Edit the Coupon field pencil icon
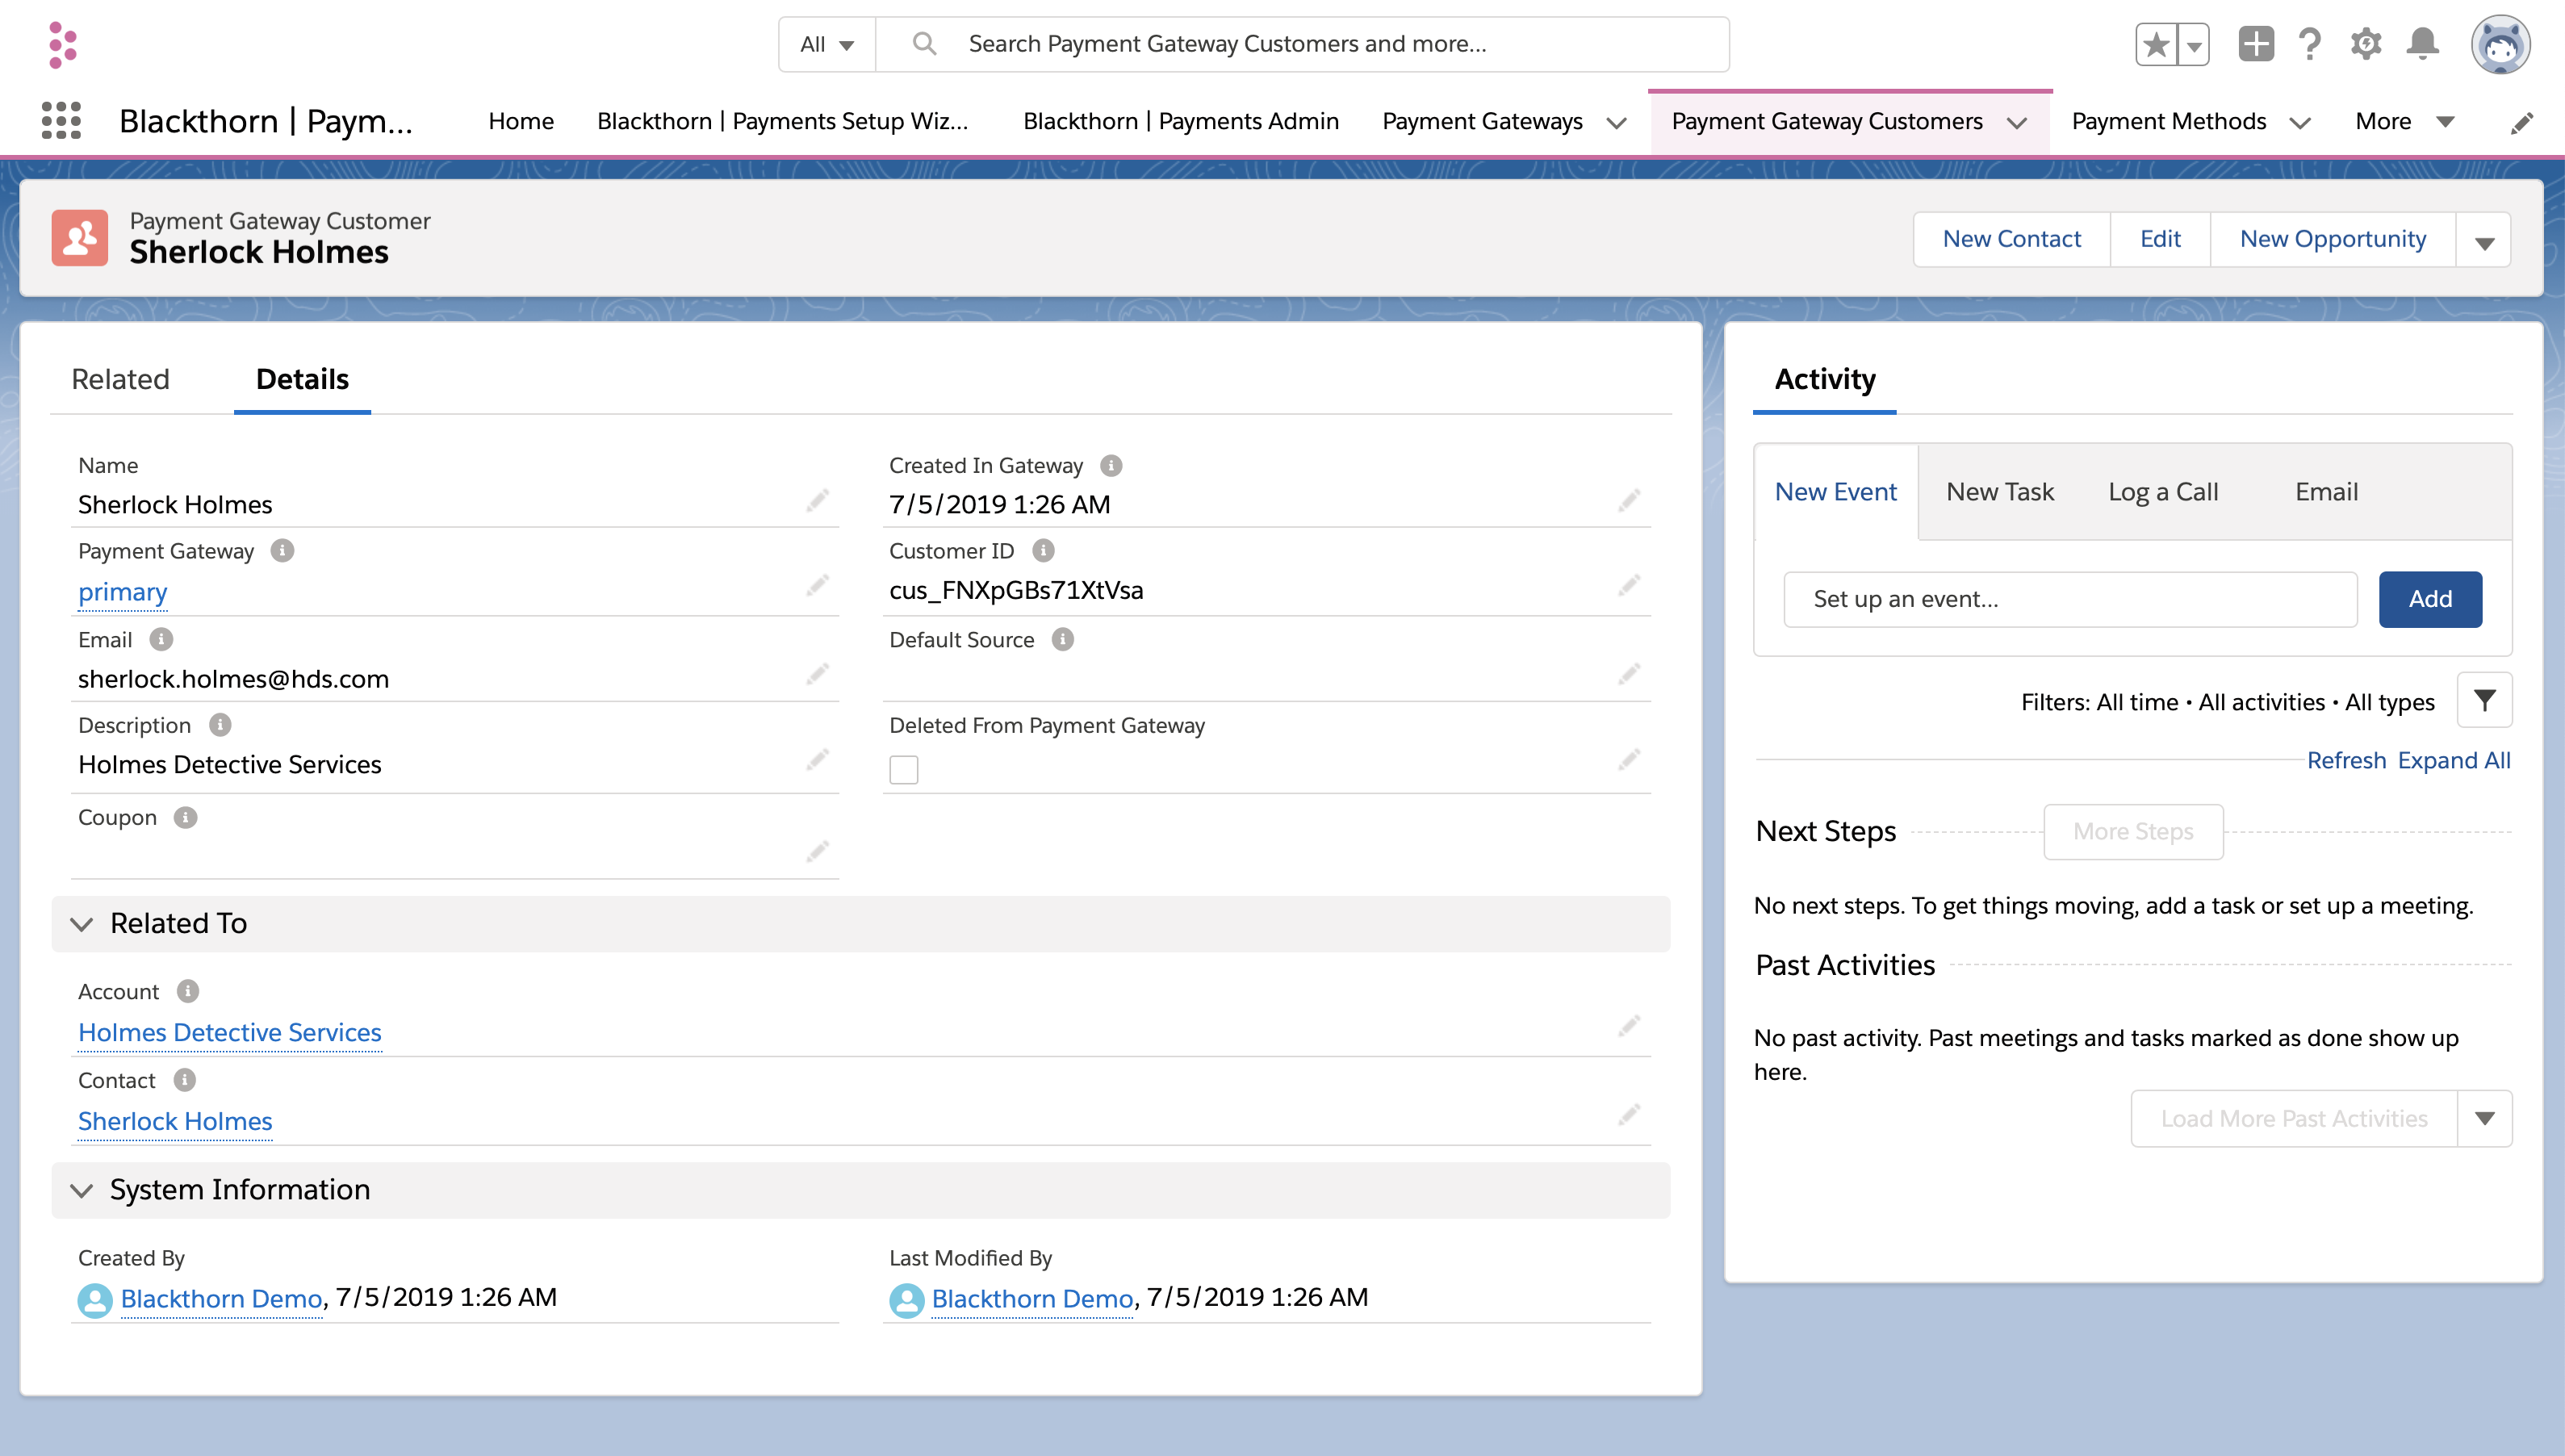Image resolution: width=2565 pixels, height=1456 pixels. [817, 851]
